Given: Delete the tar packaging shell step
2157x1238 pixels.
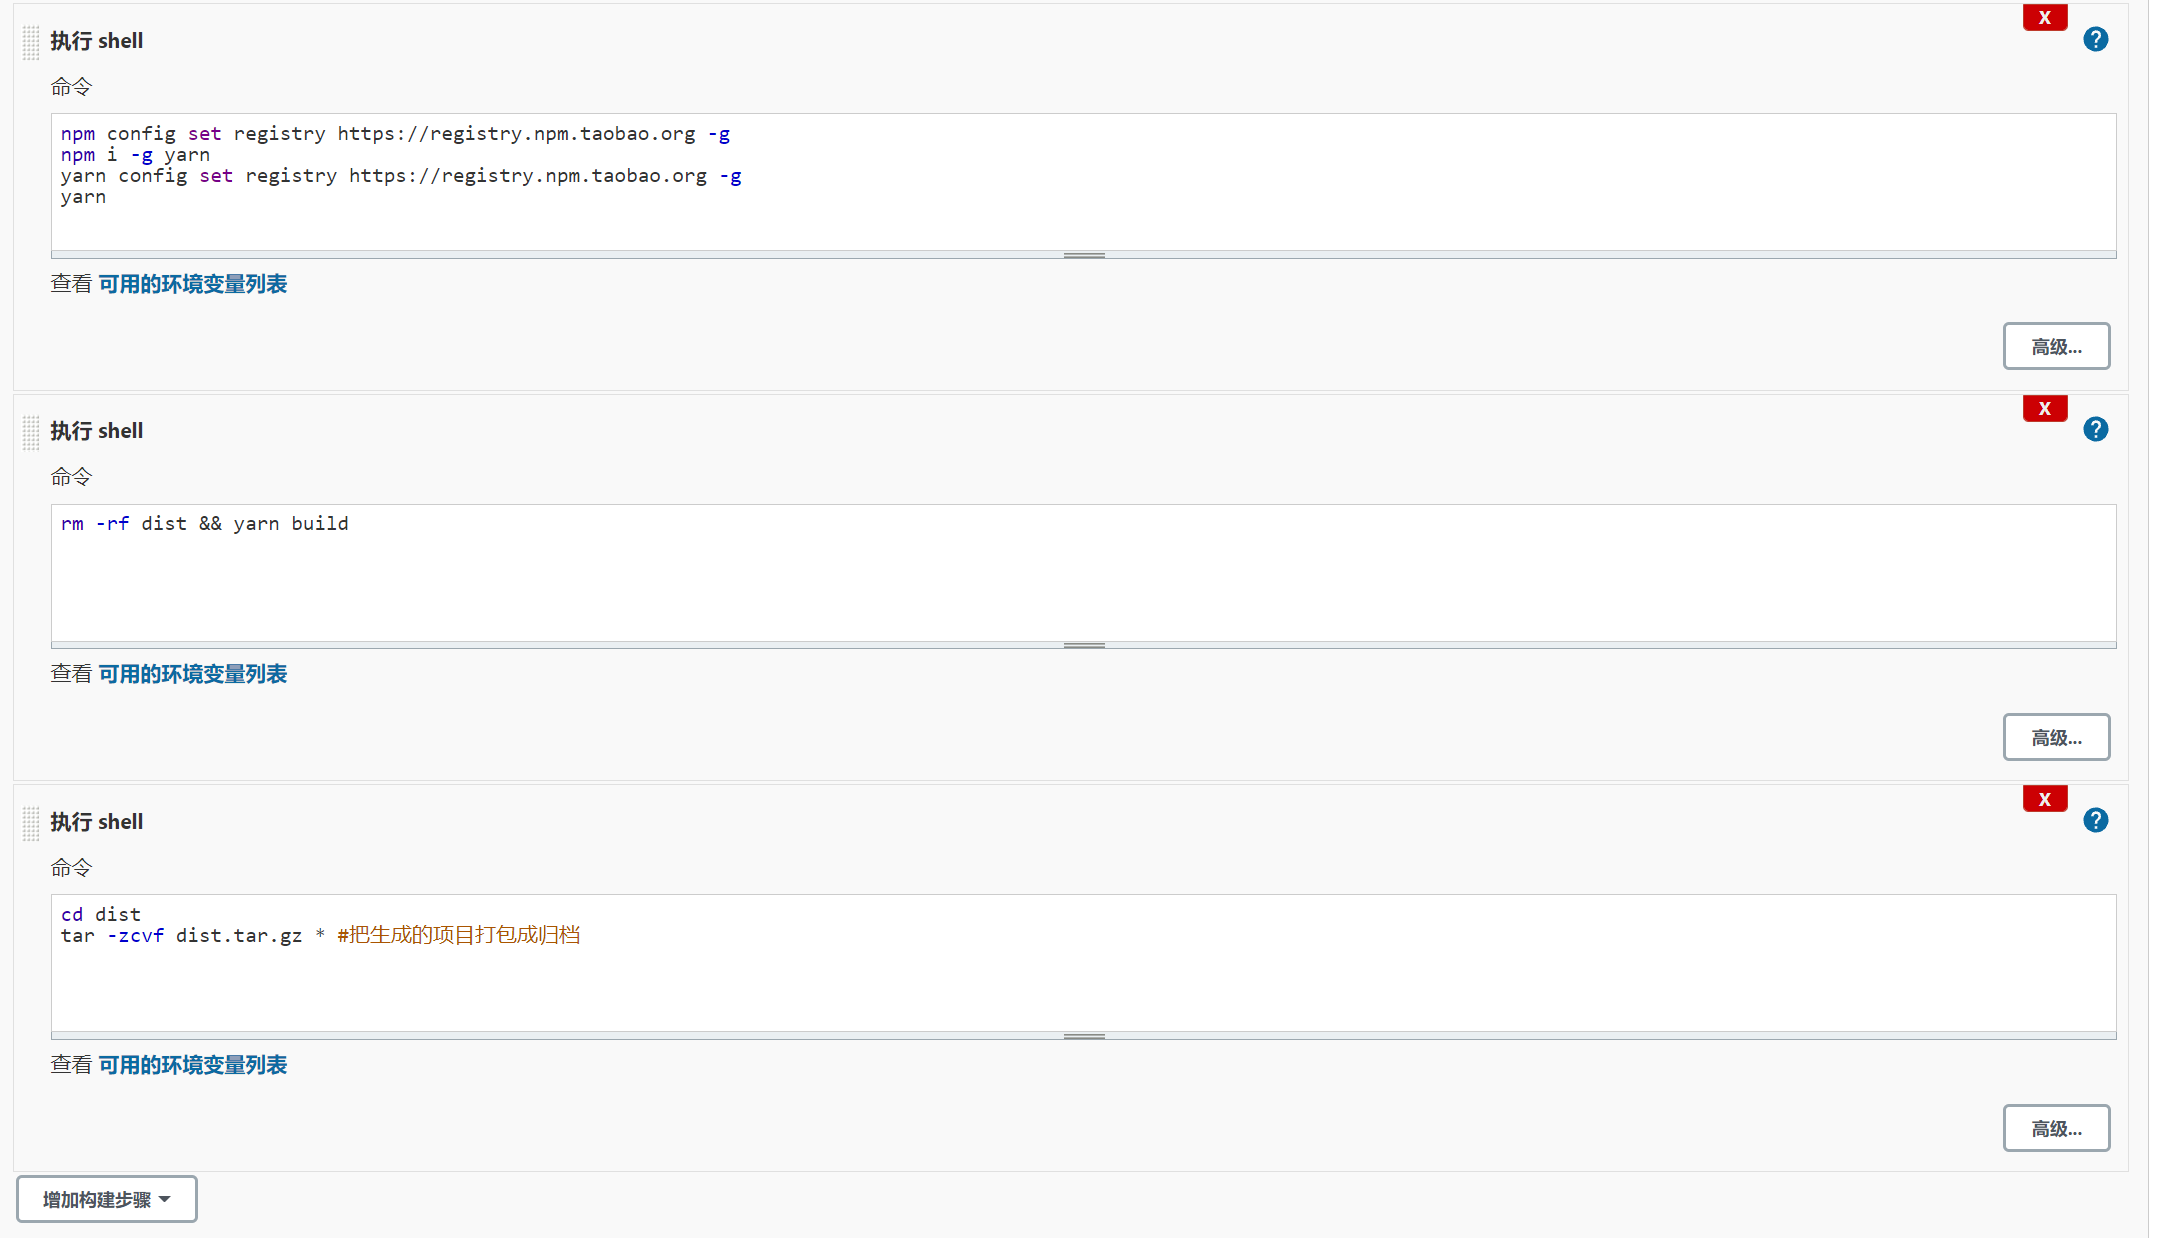Looking at the screenshot, I should pyautogui.click(x=2044, y=799).
